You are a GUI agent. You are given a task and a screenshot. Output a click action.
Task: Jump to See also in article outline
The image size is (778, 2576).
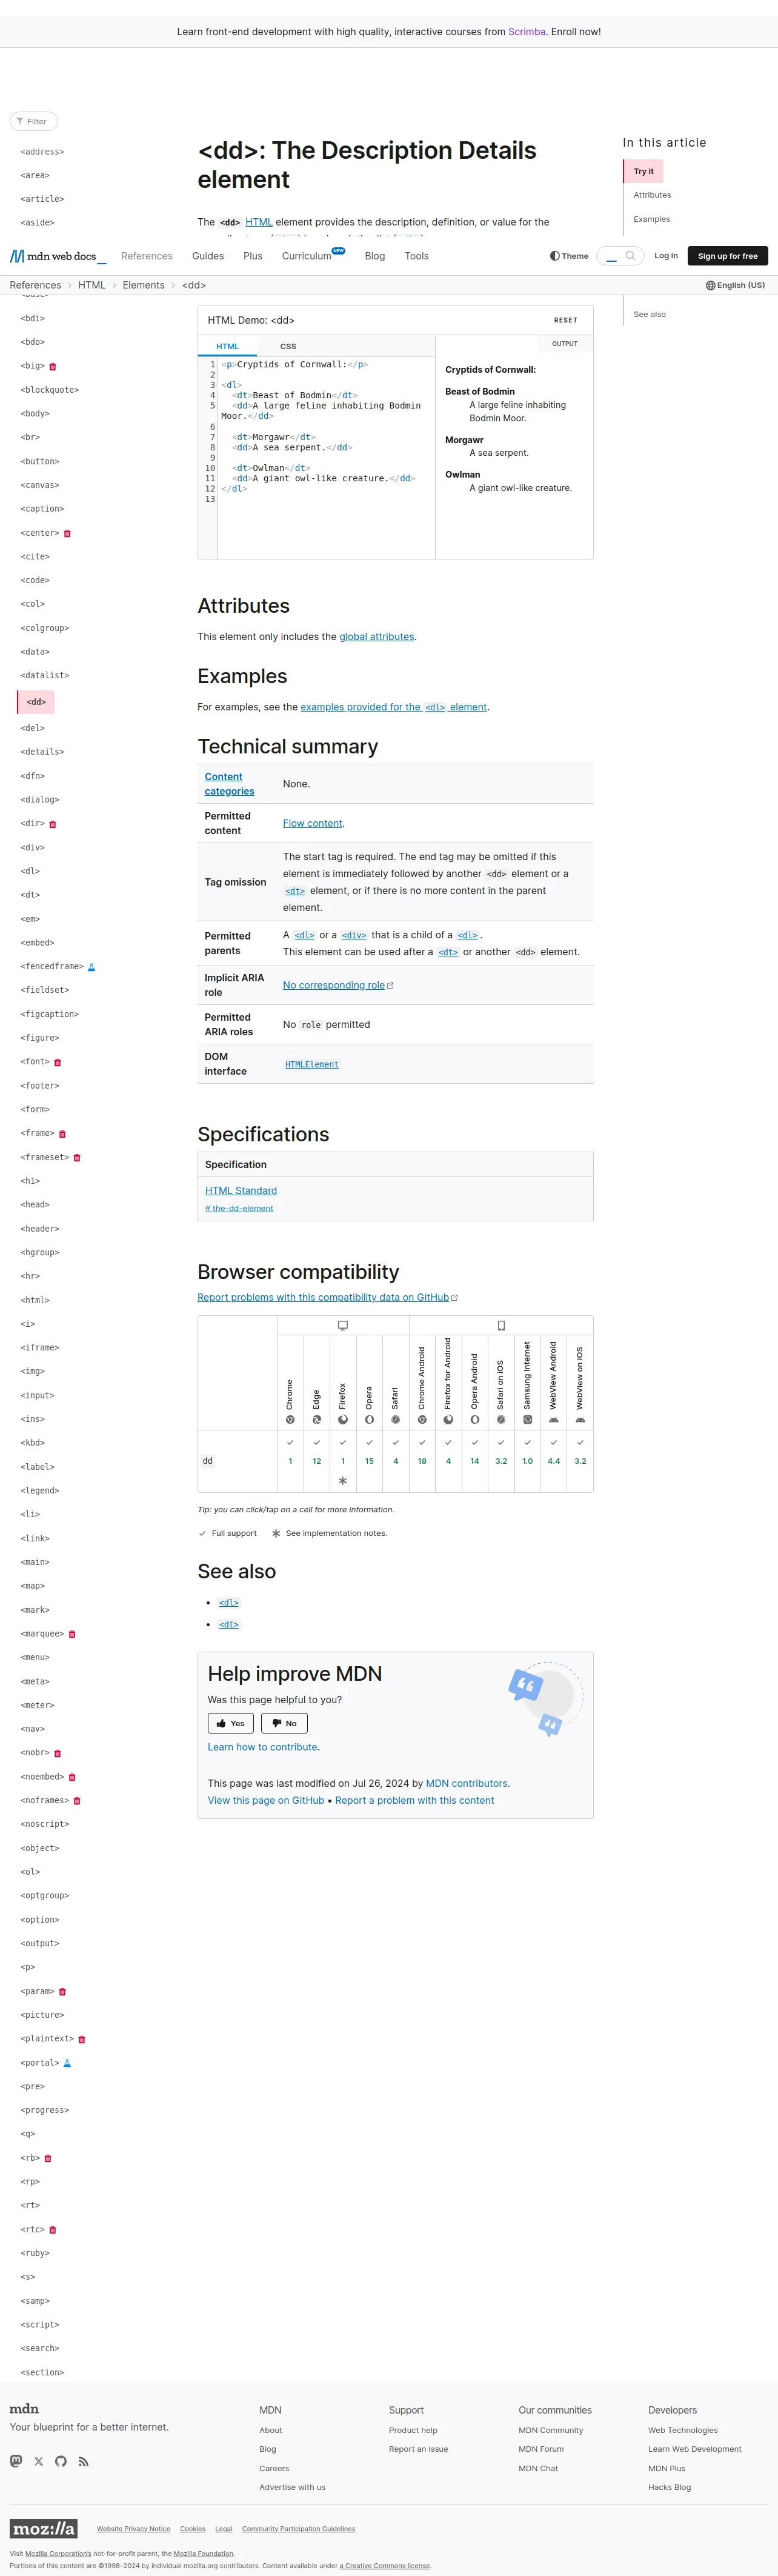pyautogui.click(x=650, y=314)
